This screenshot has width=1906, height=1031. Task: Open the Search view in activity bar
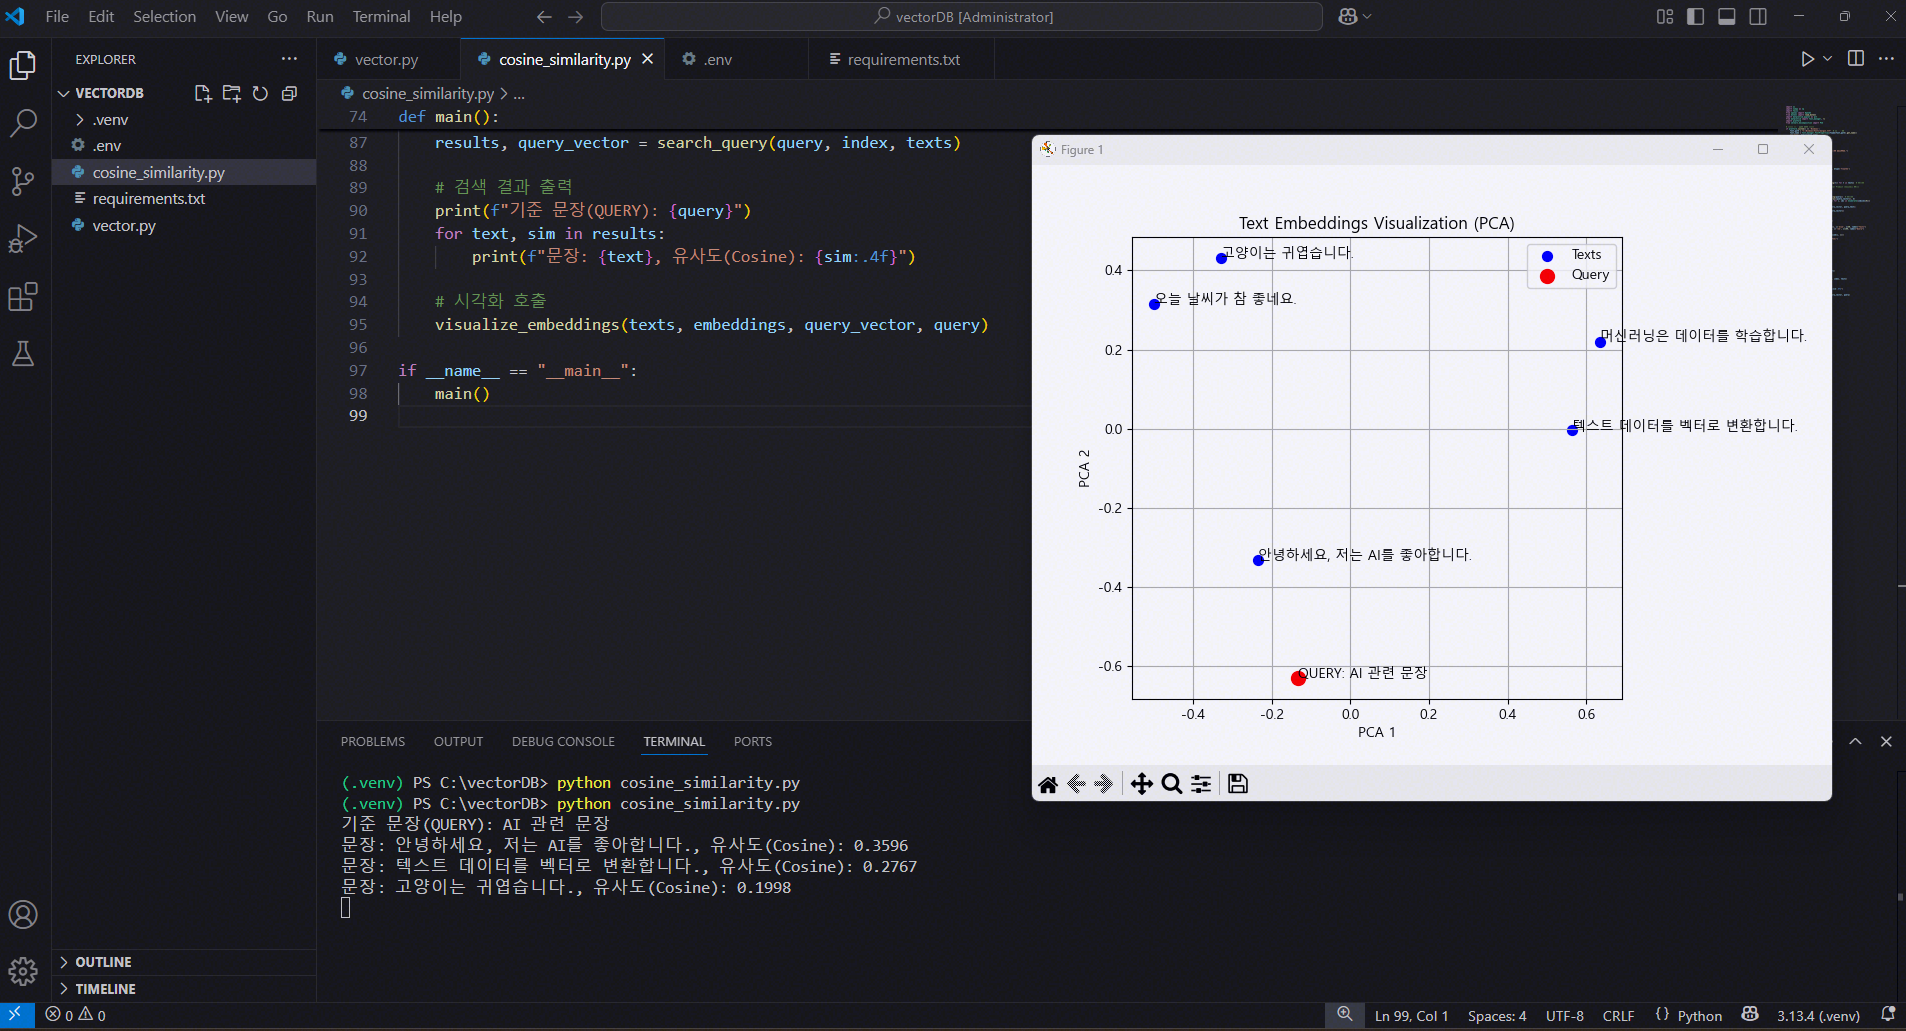[x=23, y=123]
